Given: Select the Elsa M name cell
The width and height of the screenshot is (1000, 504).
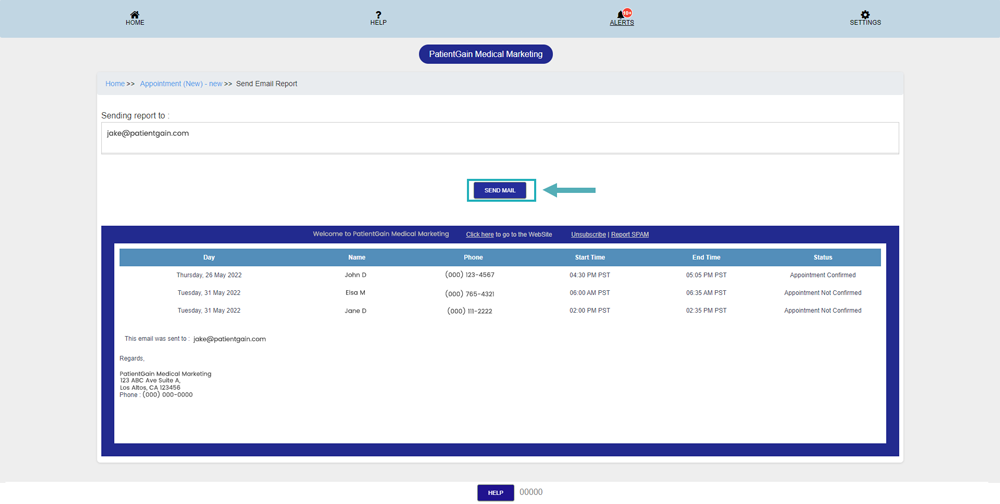Looking at the screenshot, I should coord(355,293).
